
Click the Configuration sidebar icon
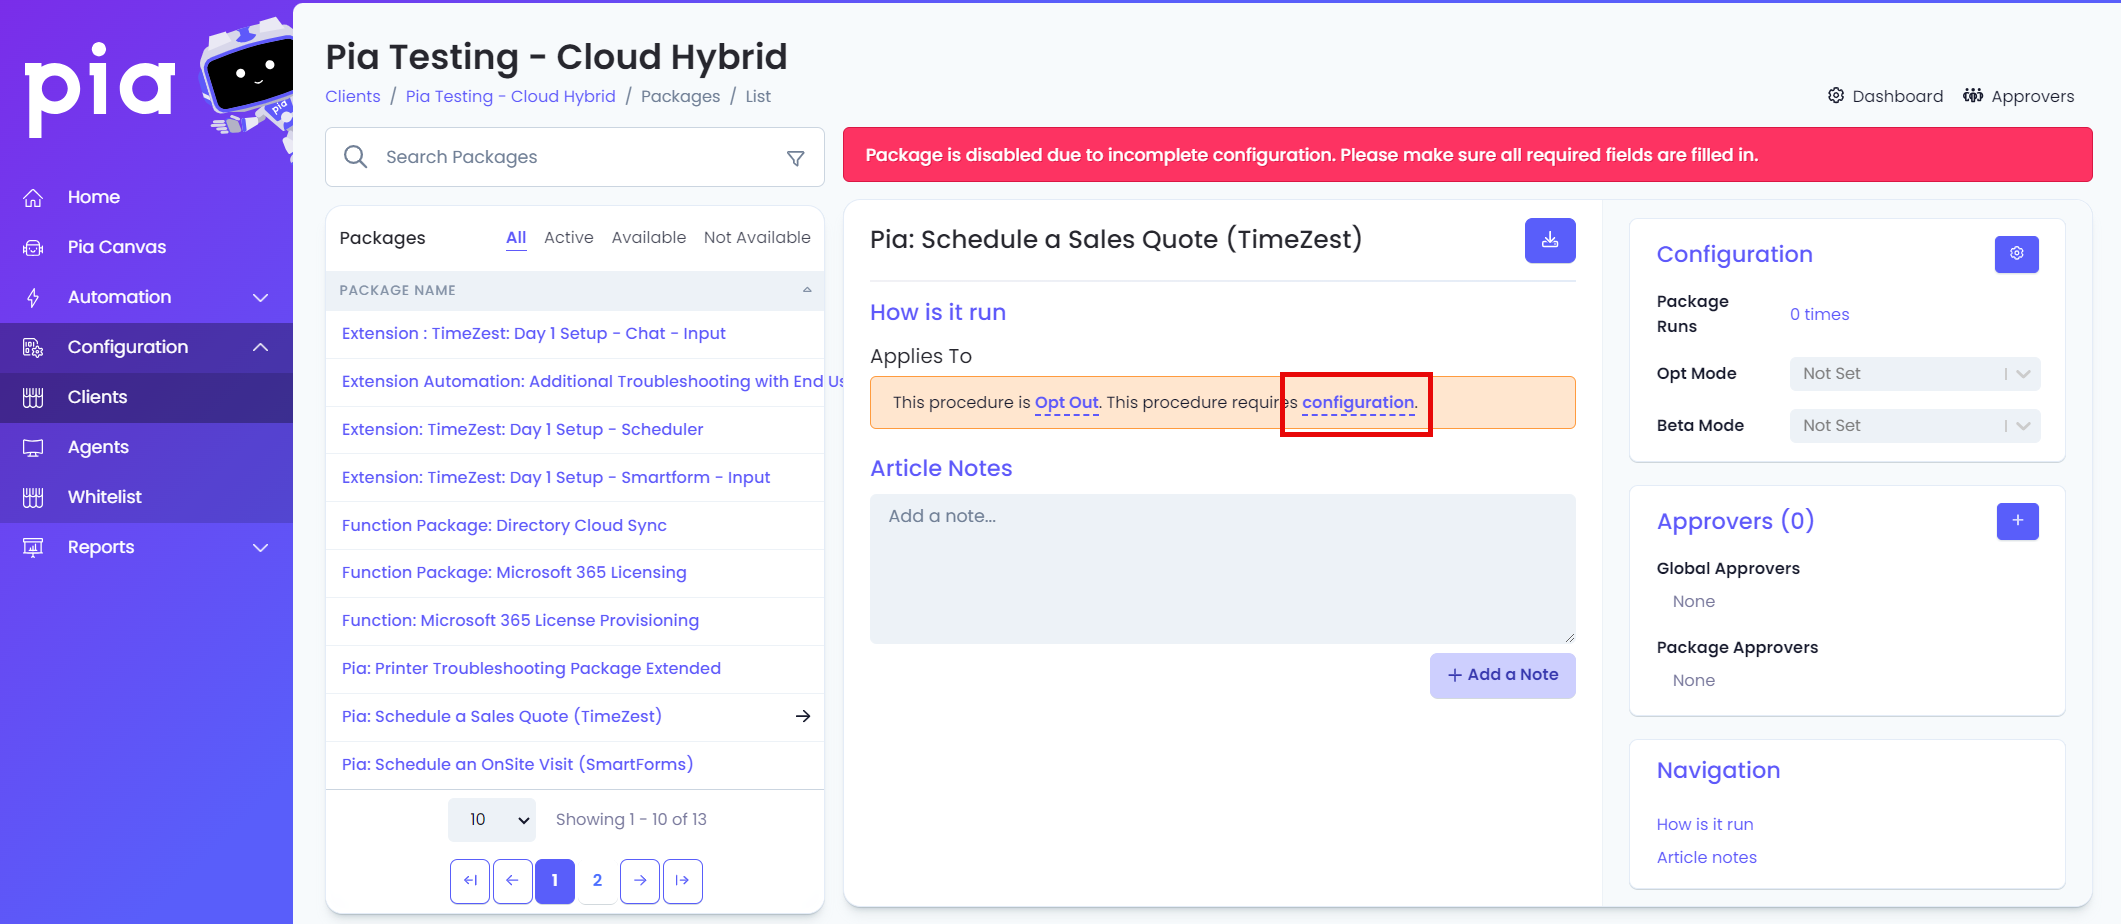pos(33,348)
